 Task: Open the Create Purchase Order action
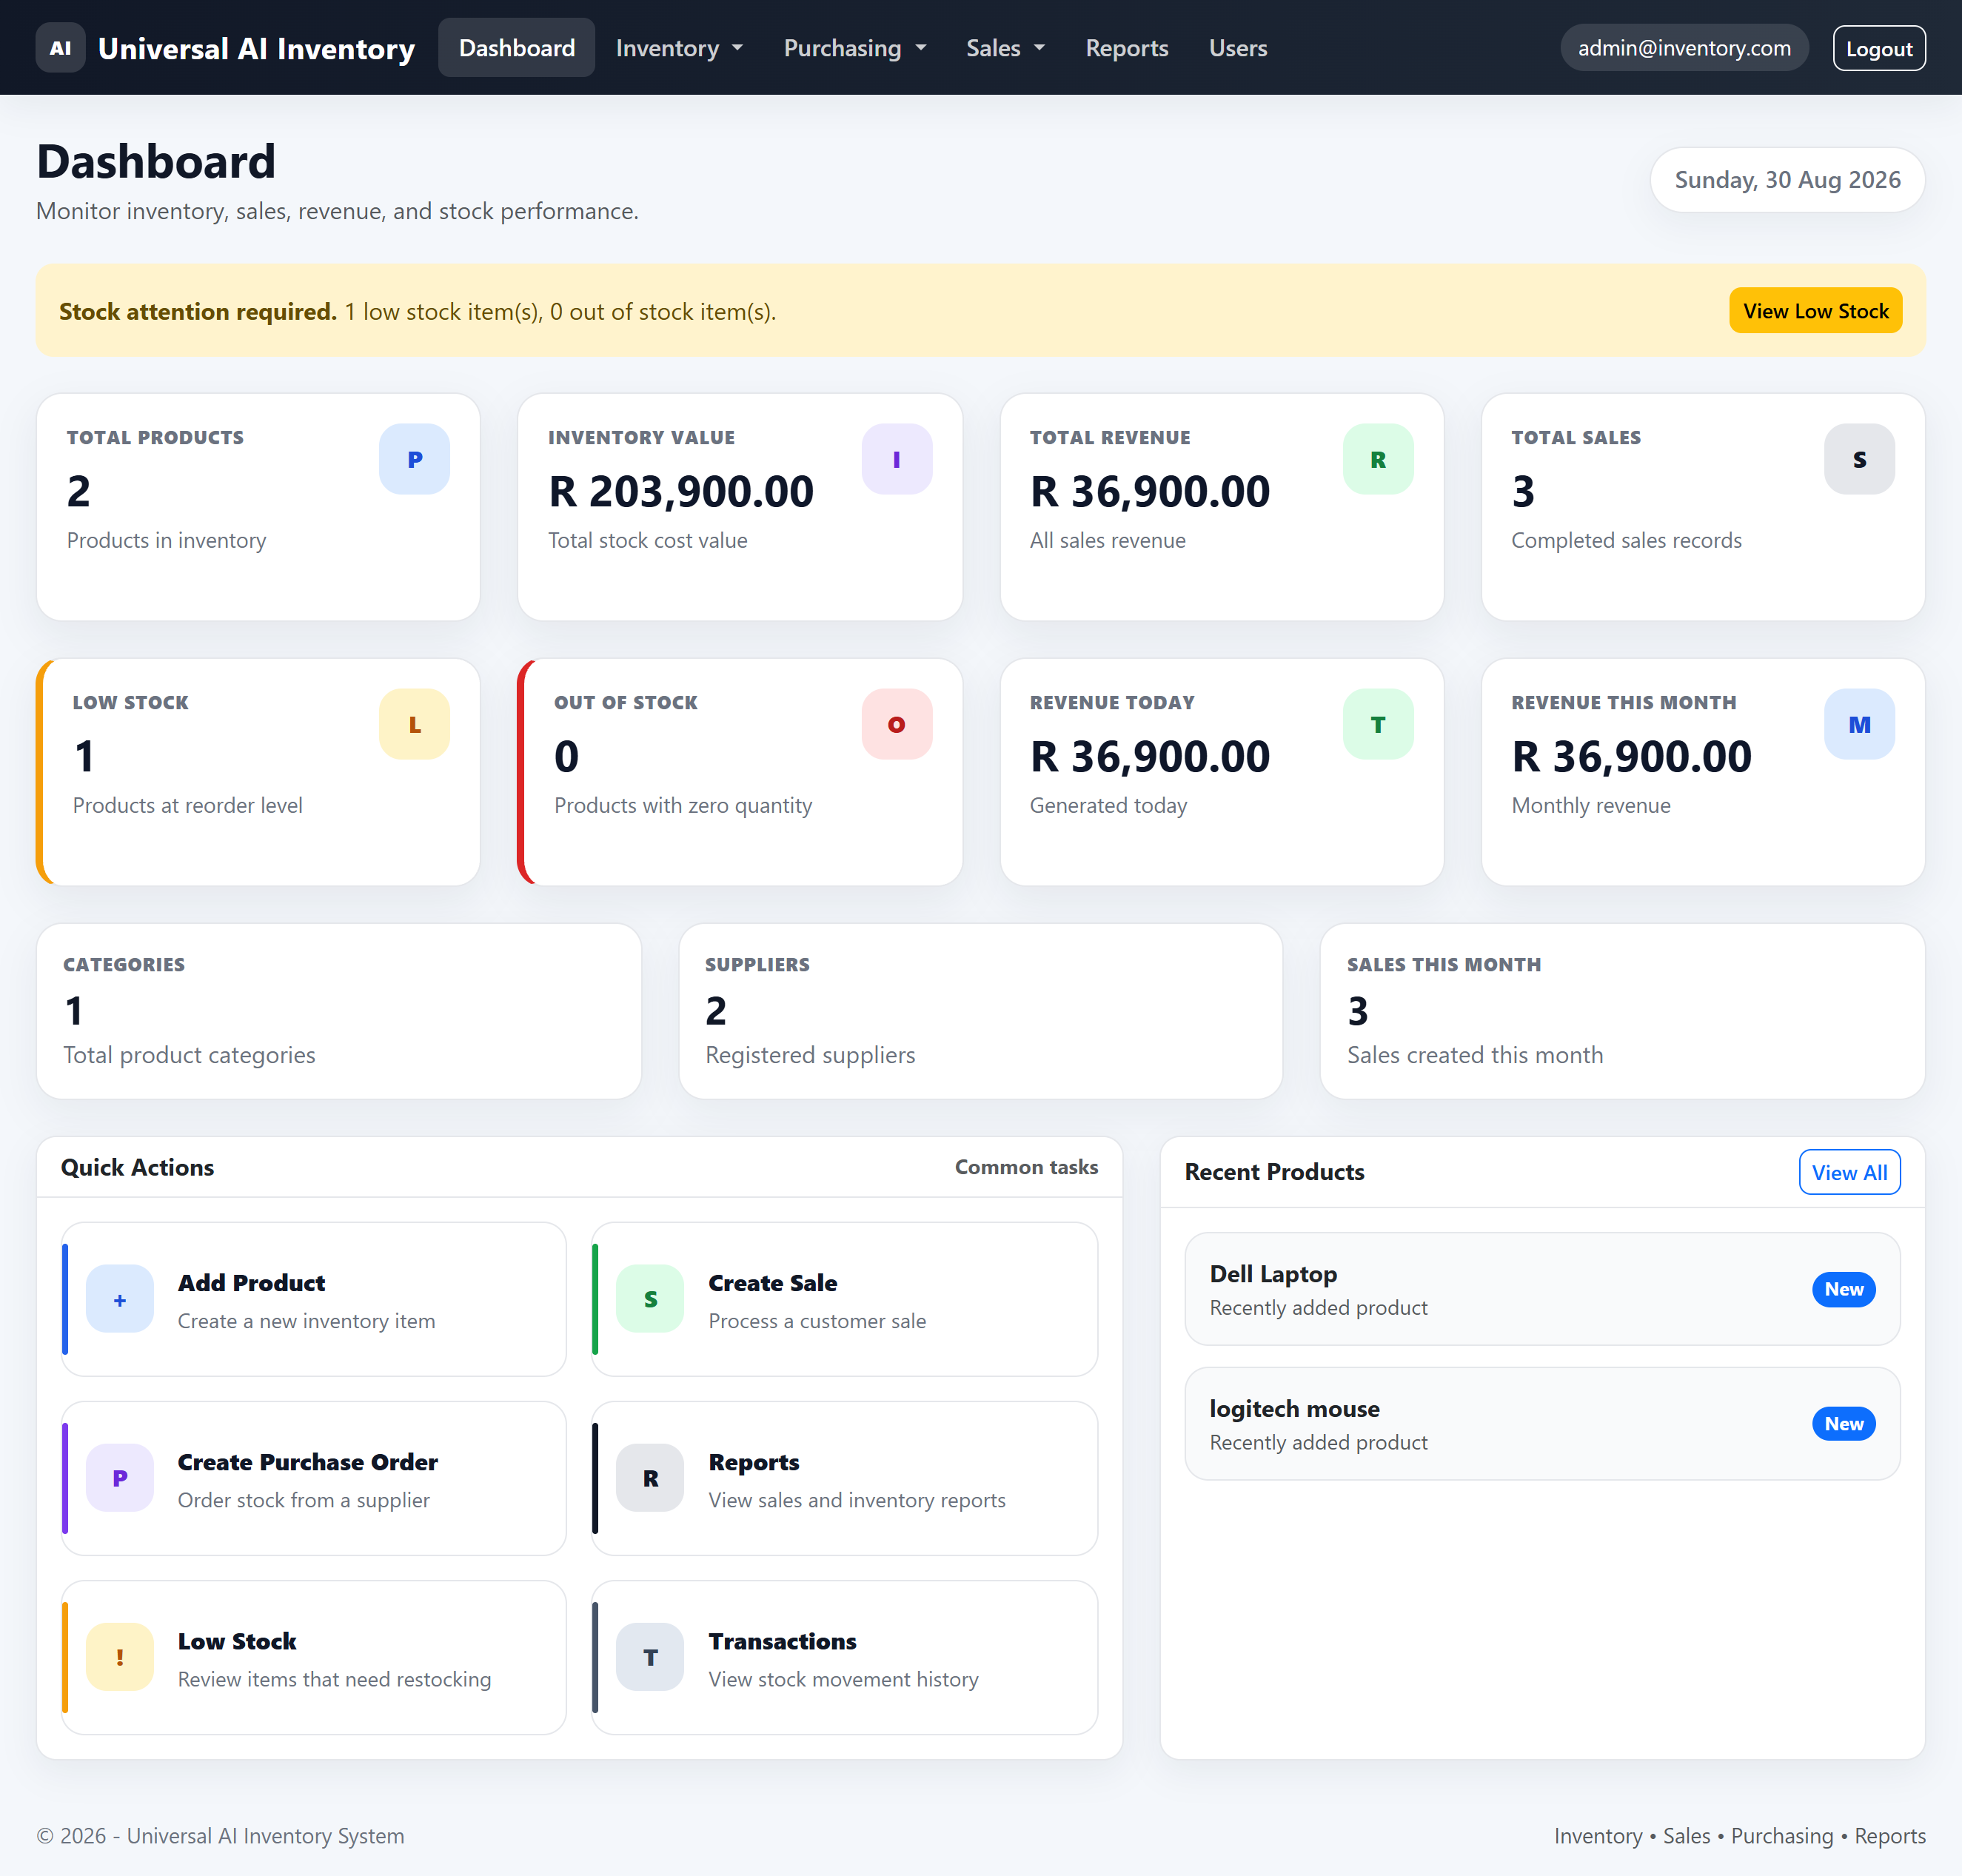pyautogui.click(x=314, y=1478)
